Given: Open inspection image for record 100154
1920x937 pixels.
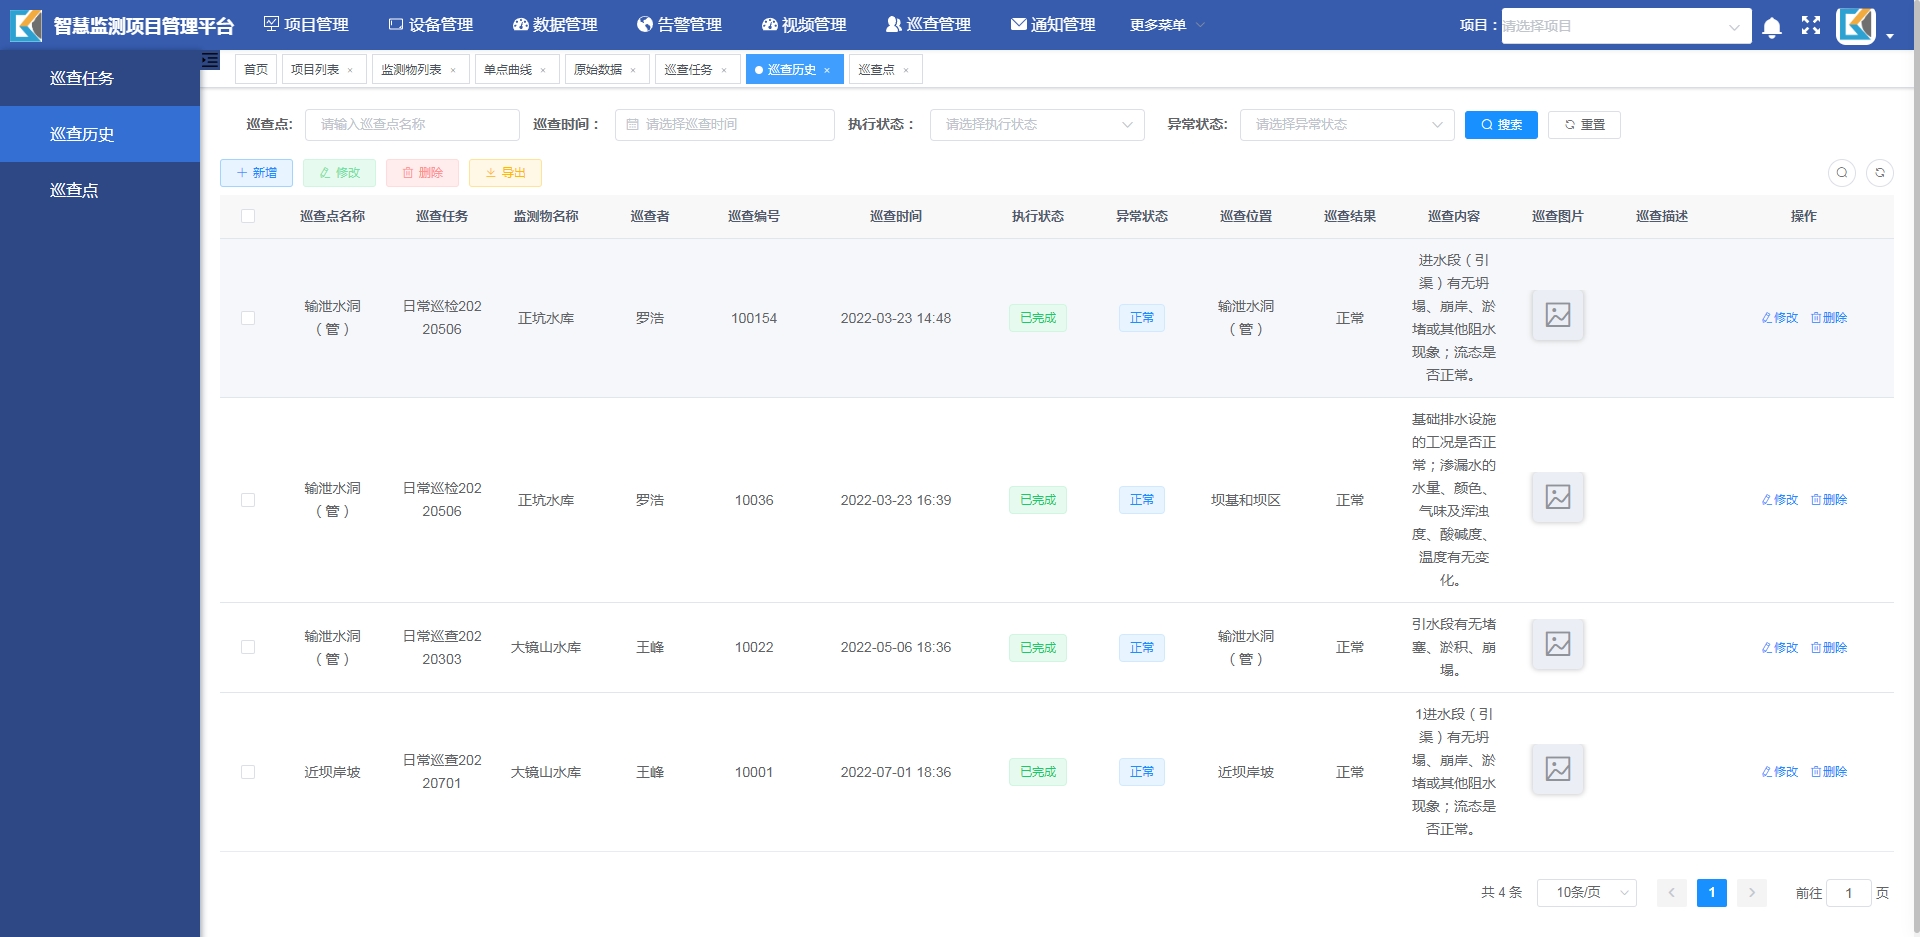Looking at the screenshot, I should point(1557,315).
